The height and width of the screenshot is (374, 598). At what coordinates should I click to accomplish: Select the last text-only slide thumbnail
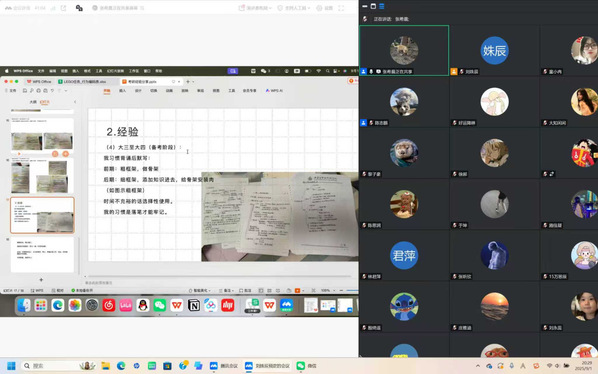tap(42, 254)
